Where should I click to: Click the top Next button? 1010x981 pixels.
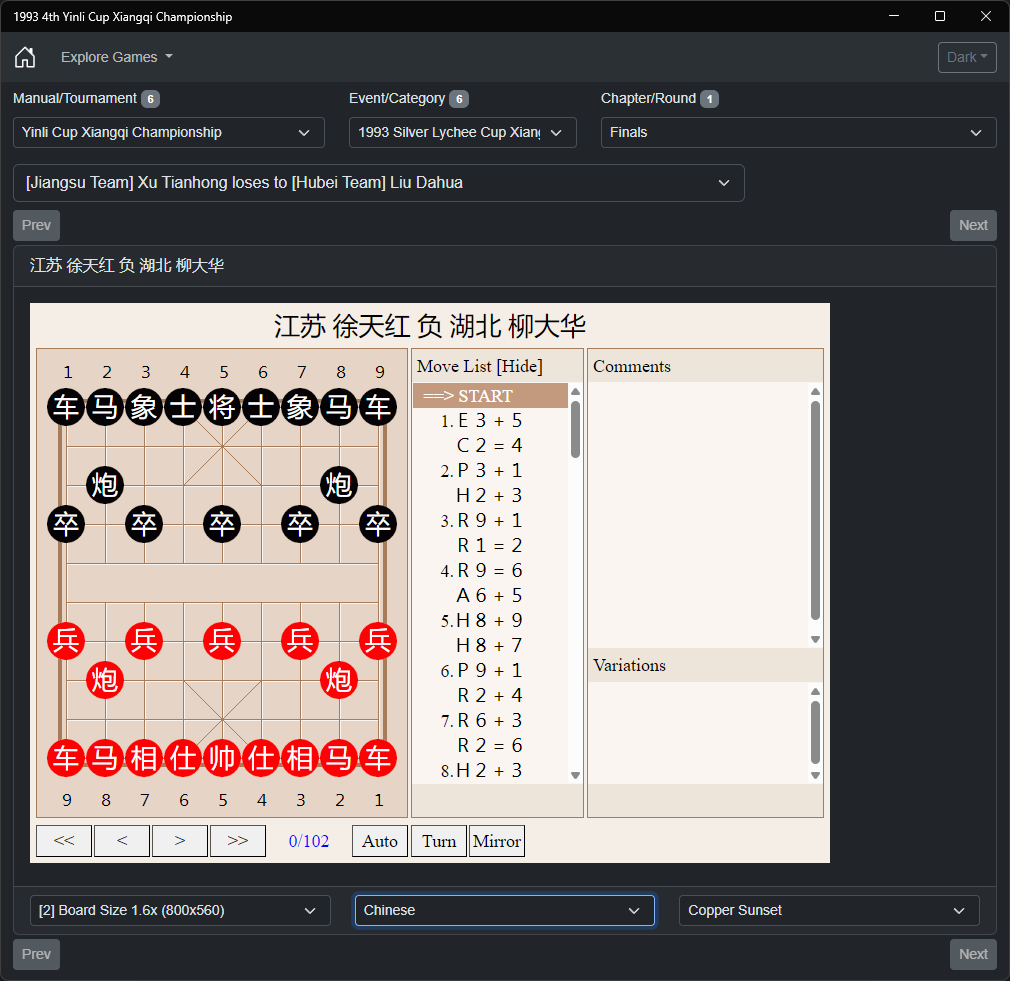pyautogui.click(x=973, y=225)
